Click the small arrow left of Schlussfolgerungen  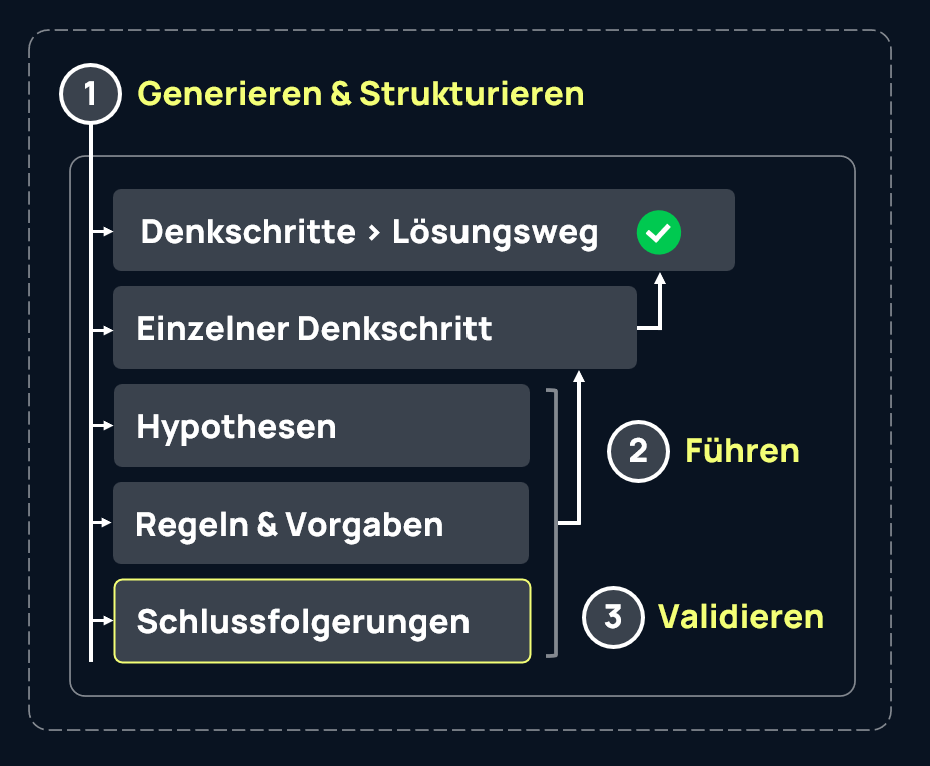point(102,621)
